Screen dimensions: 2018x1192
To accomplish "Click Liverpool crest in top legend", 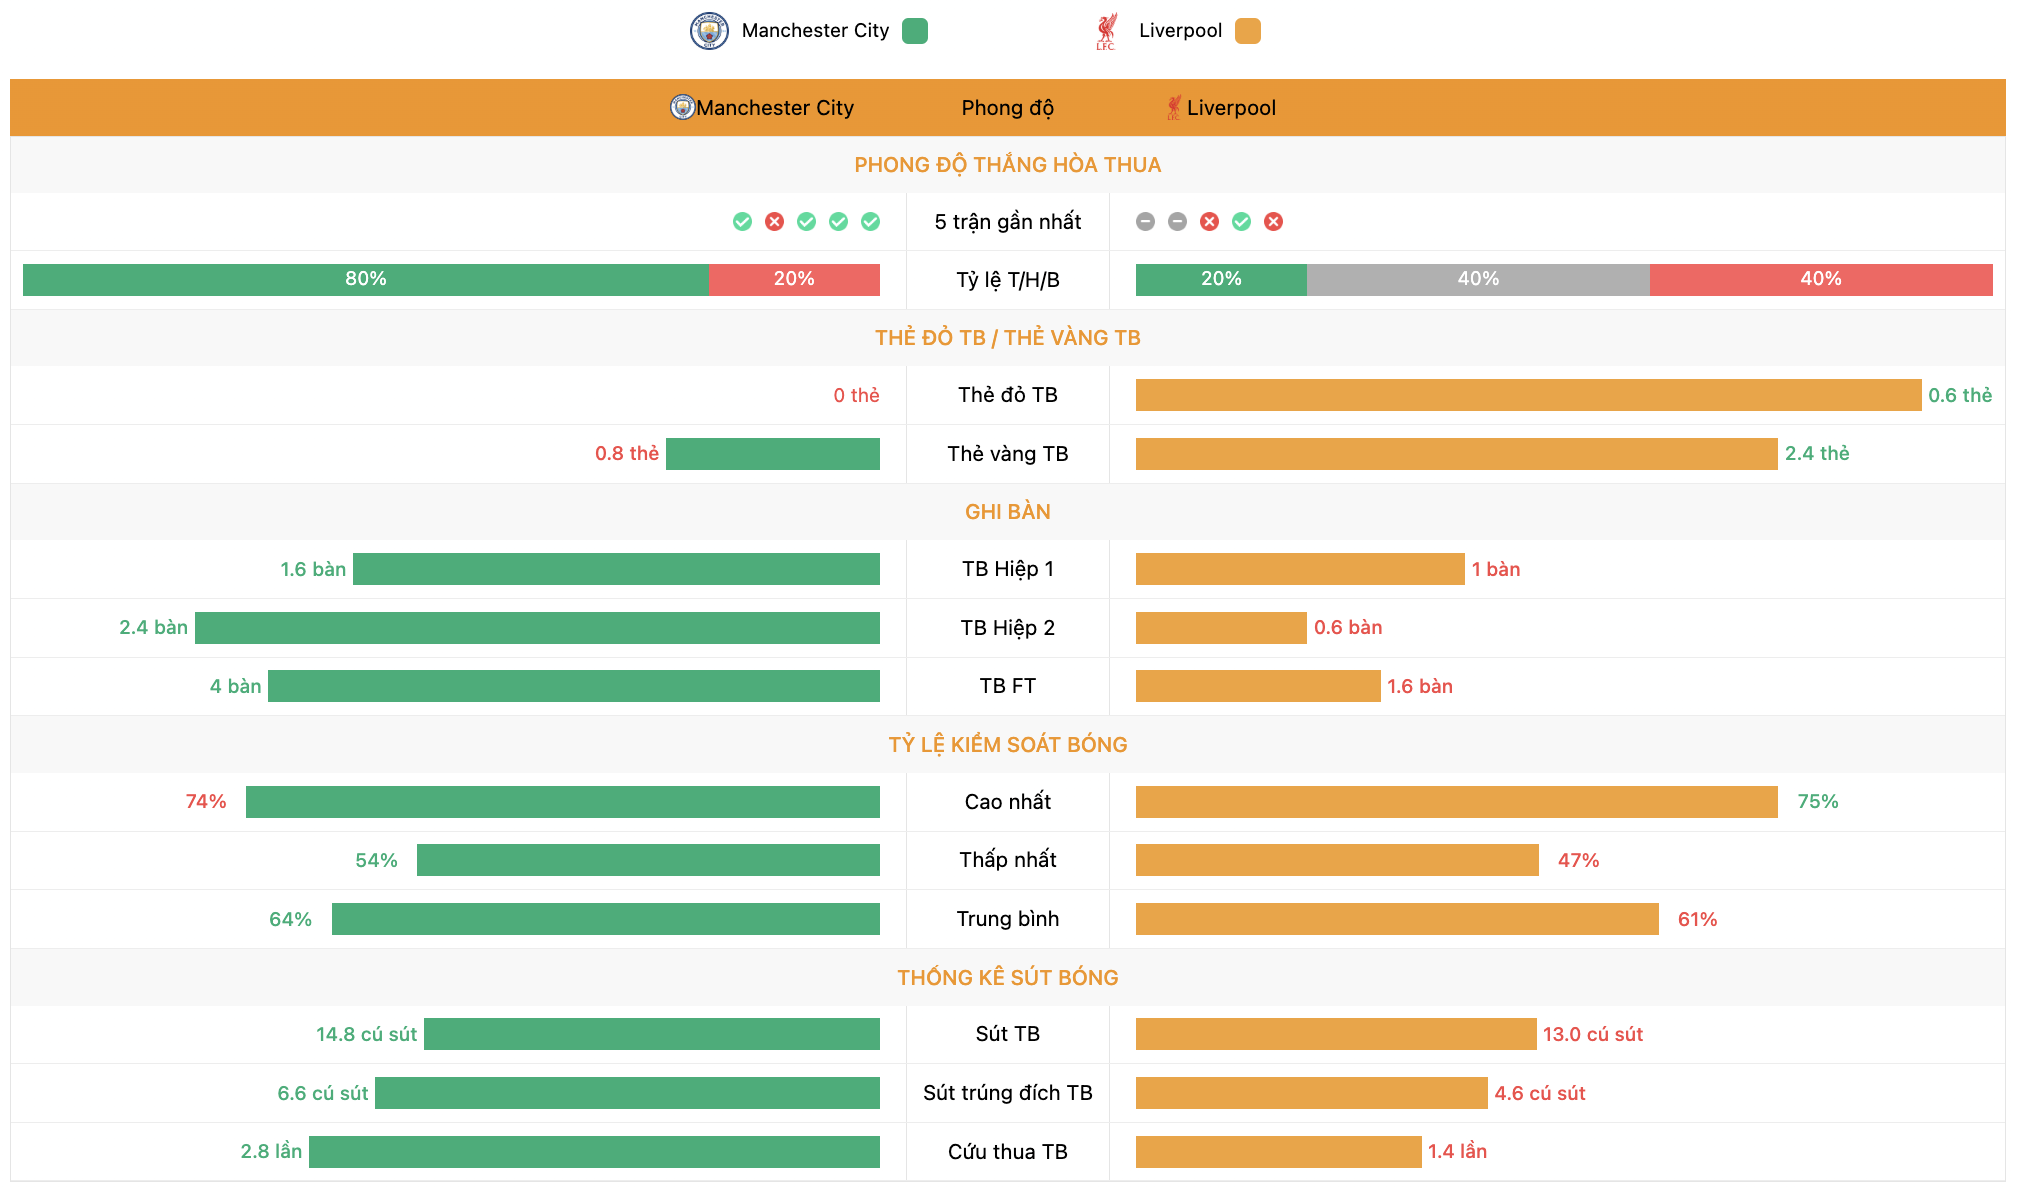I will point(1106,31).
